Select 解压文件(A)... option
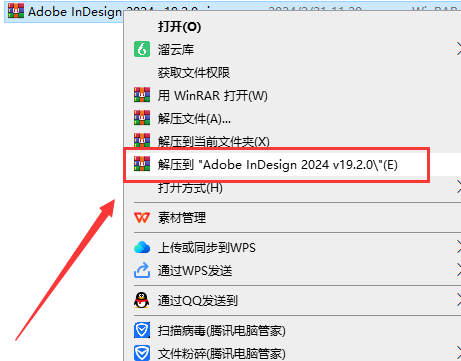Screen dimensions: 461x361 [x=194, y=118]
